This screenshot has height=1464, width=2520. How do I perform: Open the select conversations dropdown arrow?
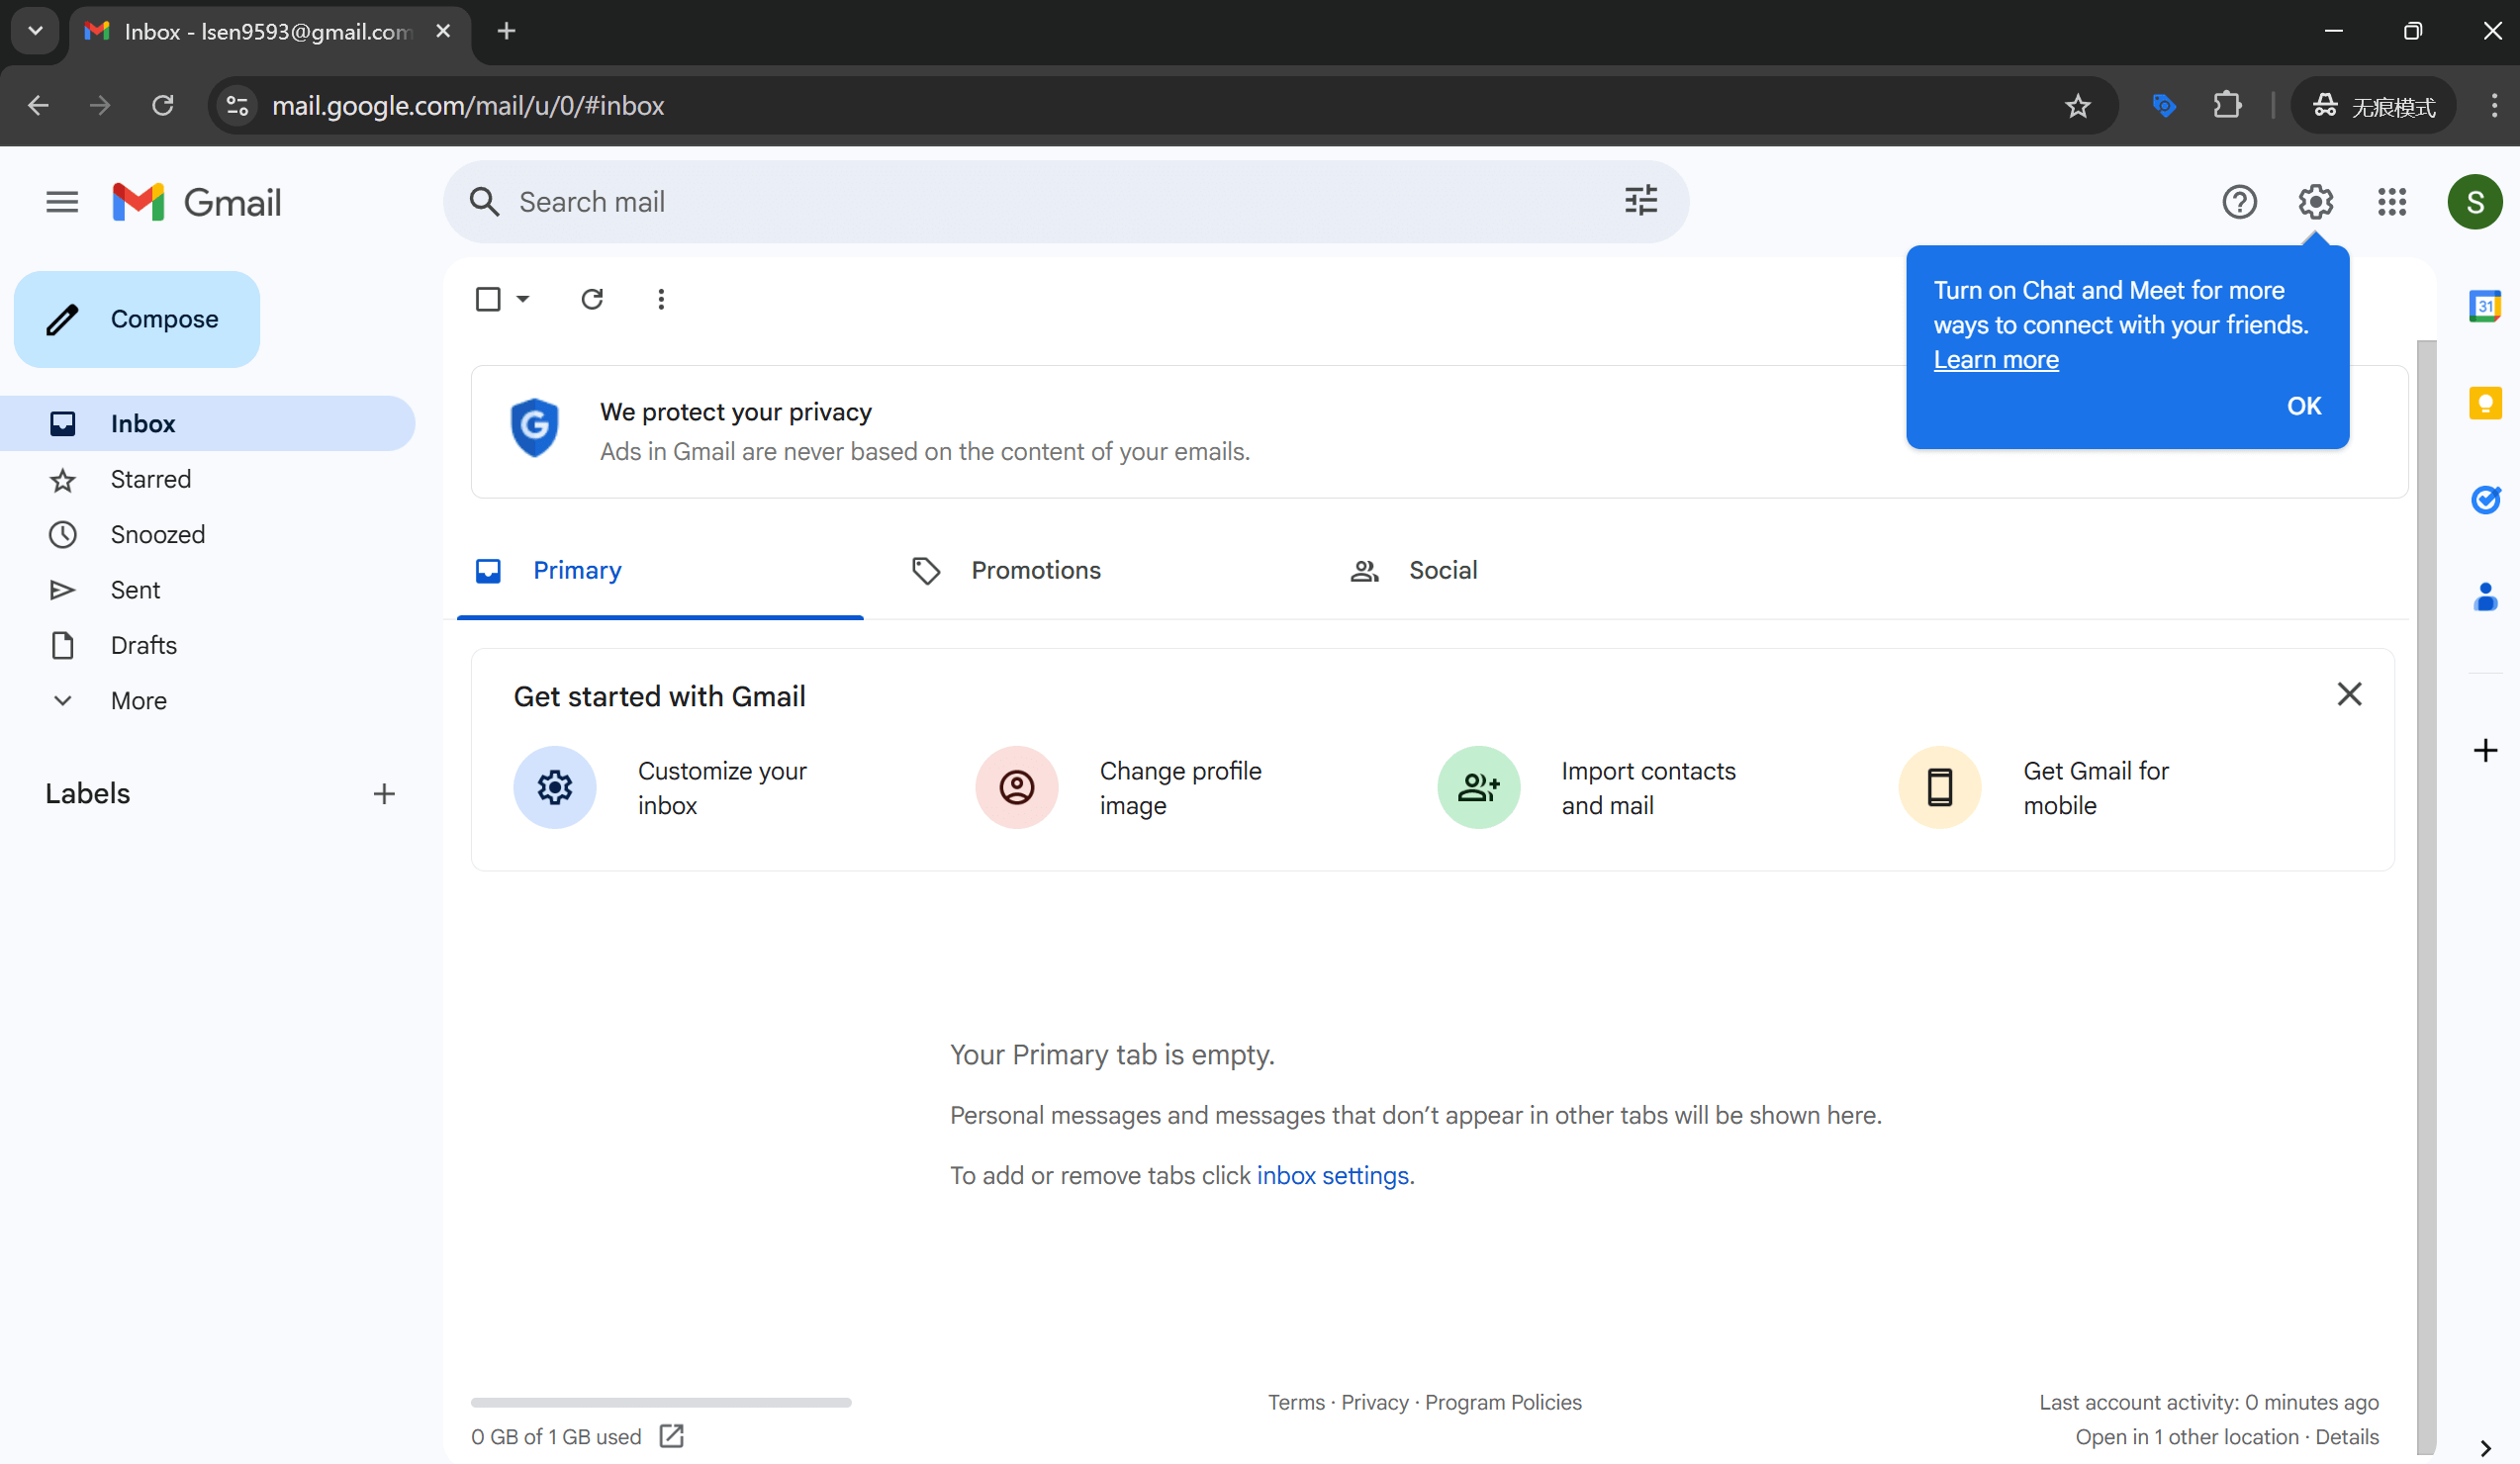pyautogui.click(x=521, y=299)
